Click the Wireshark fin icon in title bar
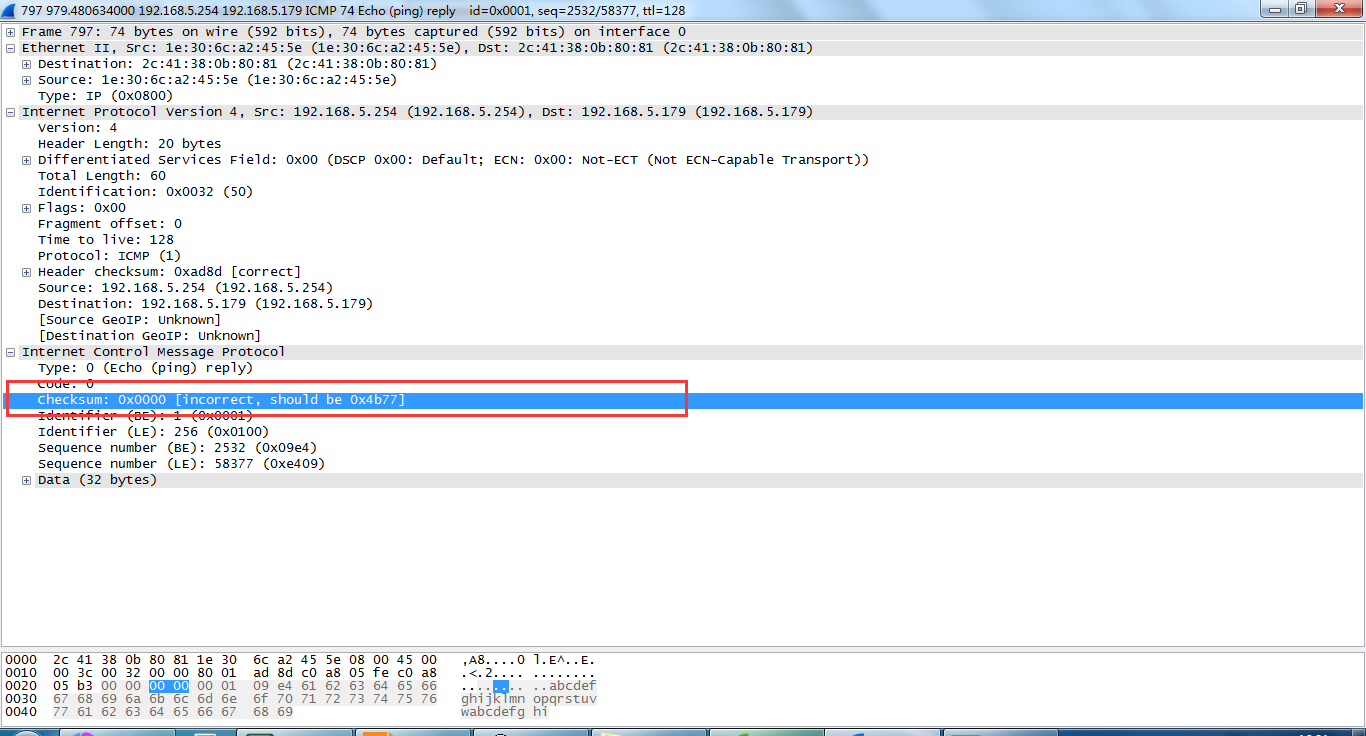Screen dimensions: 1366x736 10,10
